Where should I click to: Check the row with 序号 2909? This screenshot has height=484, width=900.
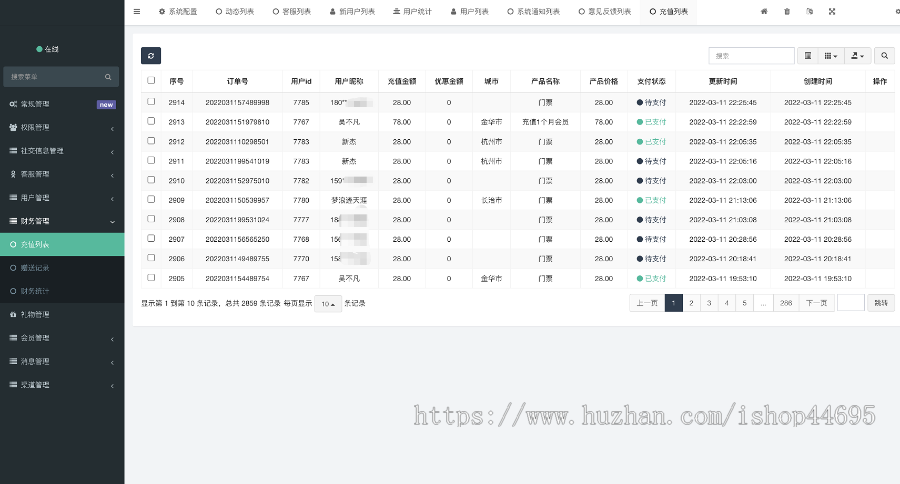coord(151,199)
